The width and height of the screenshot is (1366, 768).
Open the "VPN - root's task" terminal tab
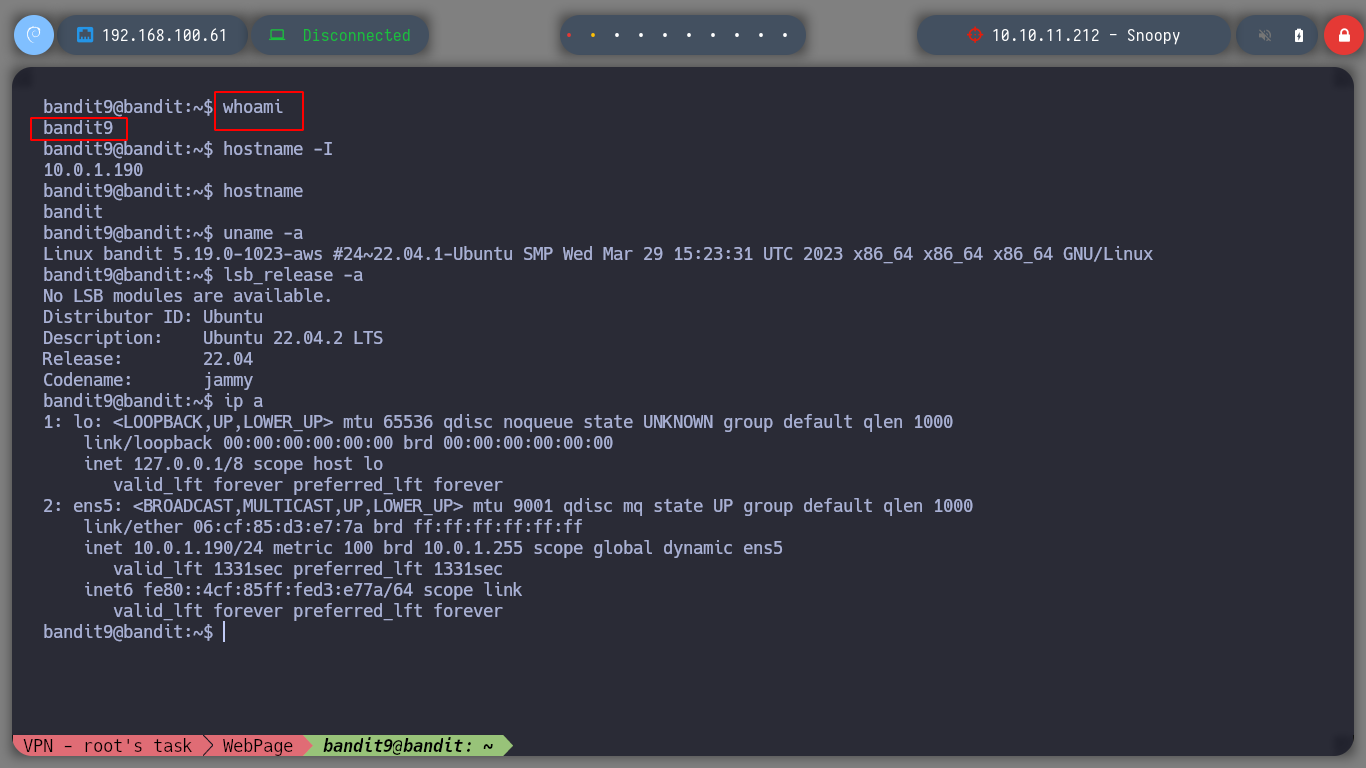point(107,745)
